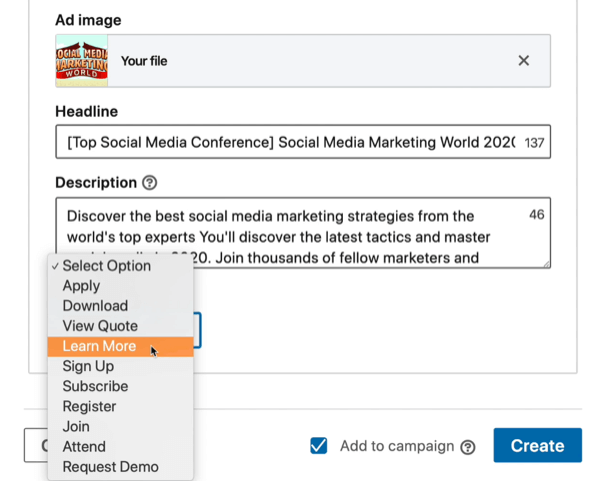Uncheck the Add to campaign checkbox
Image resolution: width=600 pixels, height=481 pixels.
pos(318,446)
